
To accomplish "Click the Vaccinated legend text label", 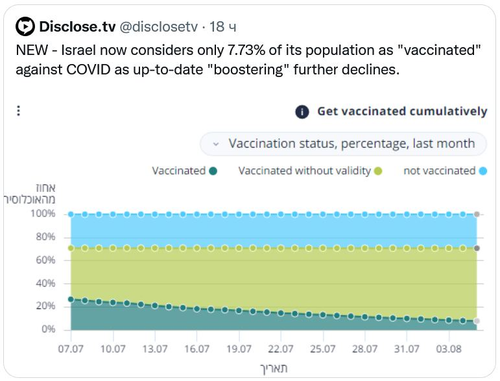I will pyautogui.click(x=179, y=171).
